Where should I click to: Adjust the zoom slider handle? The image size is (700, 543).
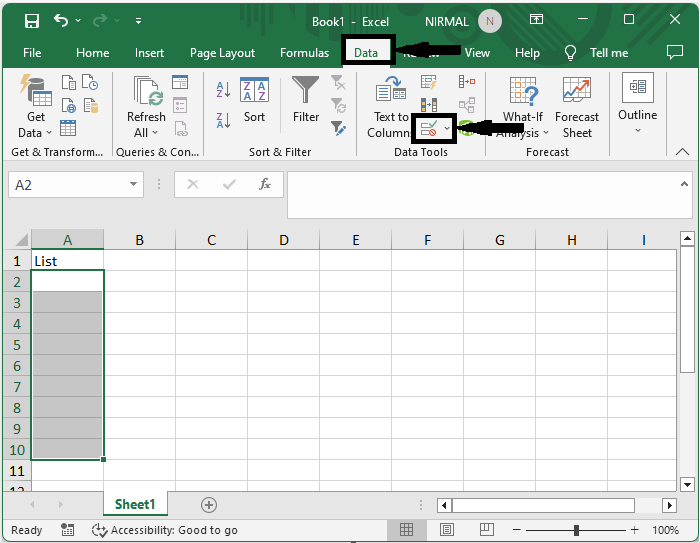[576, 530]
